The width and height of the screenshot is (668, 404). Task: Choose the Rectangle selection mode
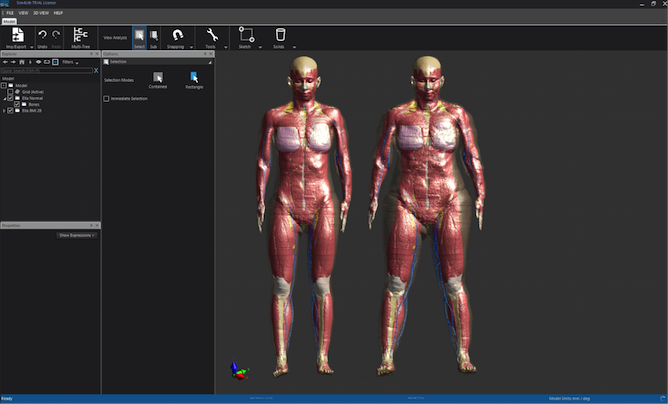click(194, 78)
